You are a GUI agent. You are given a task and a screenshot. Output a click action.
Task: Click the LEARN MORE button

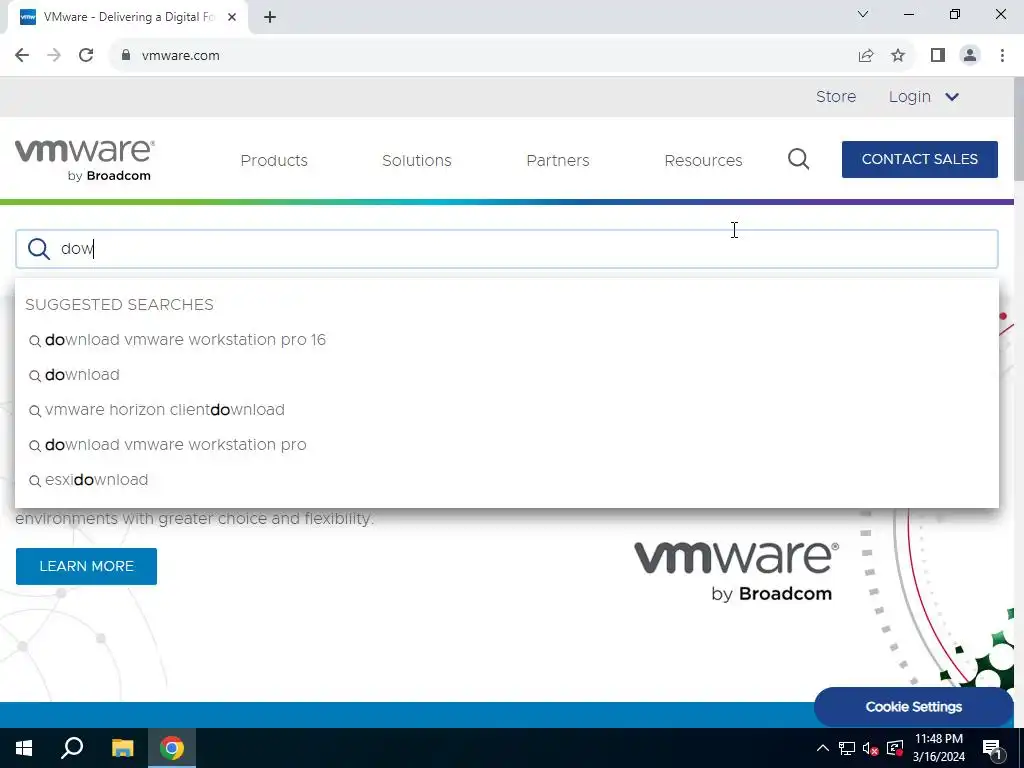[x=86, y=566]
